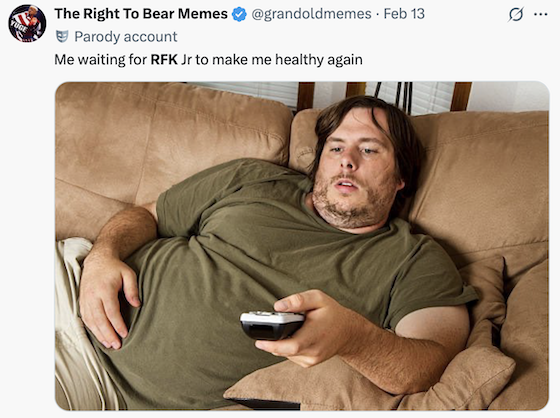Click the bold "RFK" in the post text
Image resolution: width=560 pixels, height=418 pixels.
point(164,60)
